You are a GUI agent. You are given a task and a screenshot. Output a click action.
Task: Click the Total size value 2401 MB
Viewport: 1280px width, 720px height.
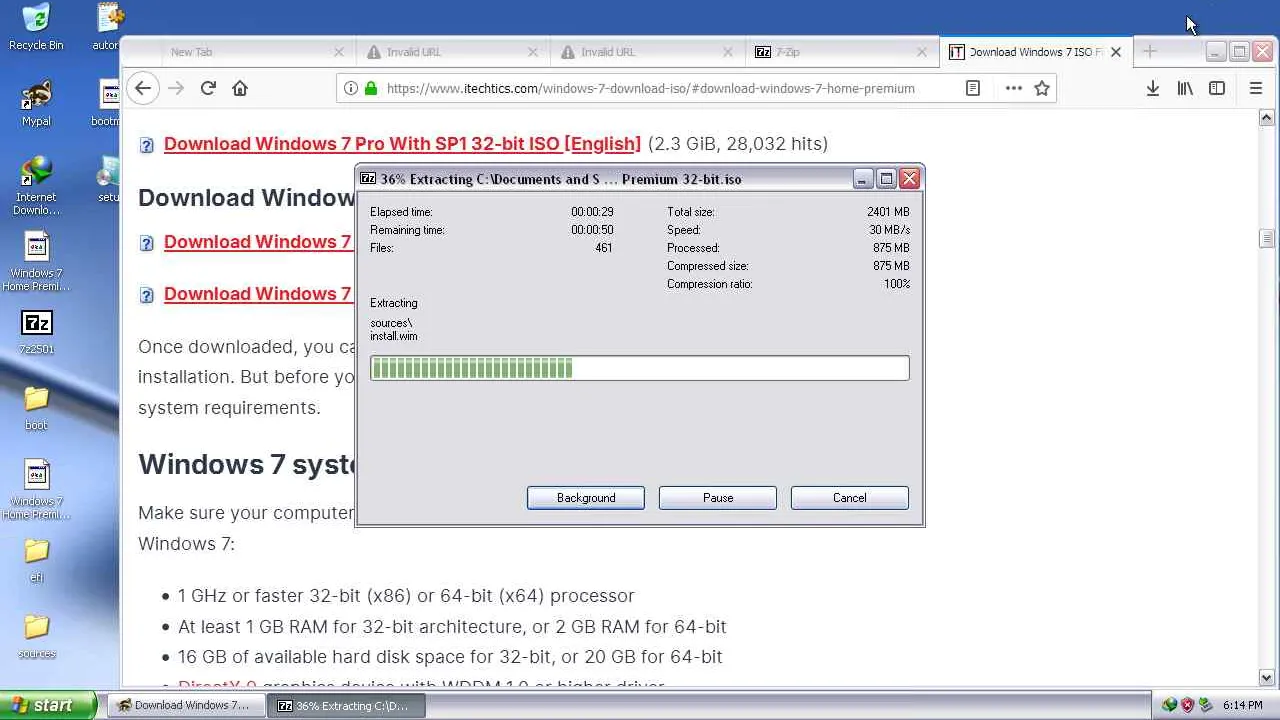[x=888, y=212]
